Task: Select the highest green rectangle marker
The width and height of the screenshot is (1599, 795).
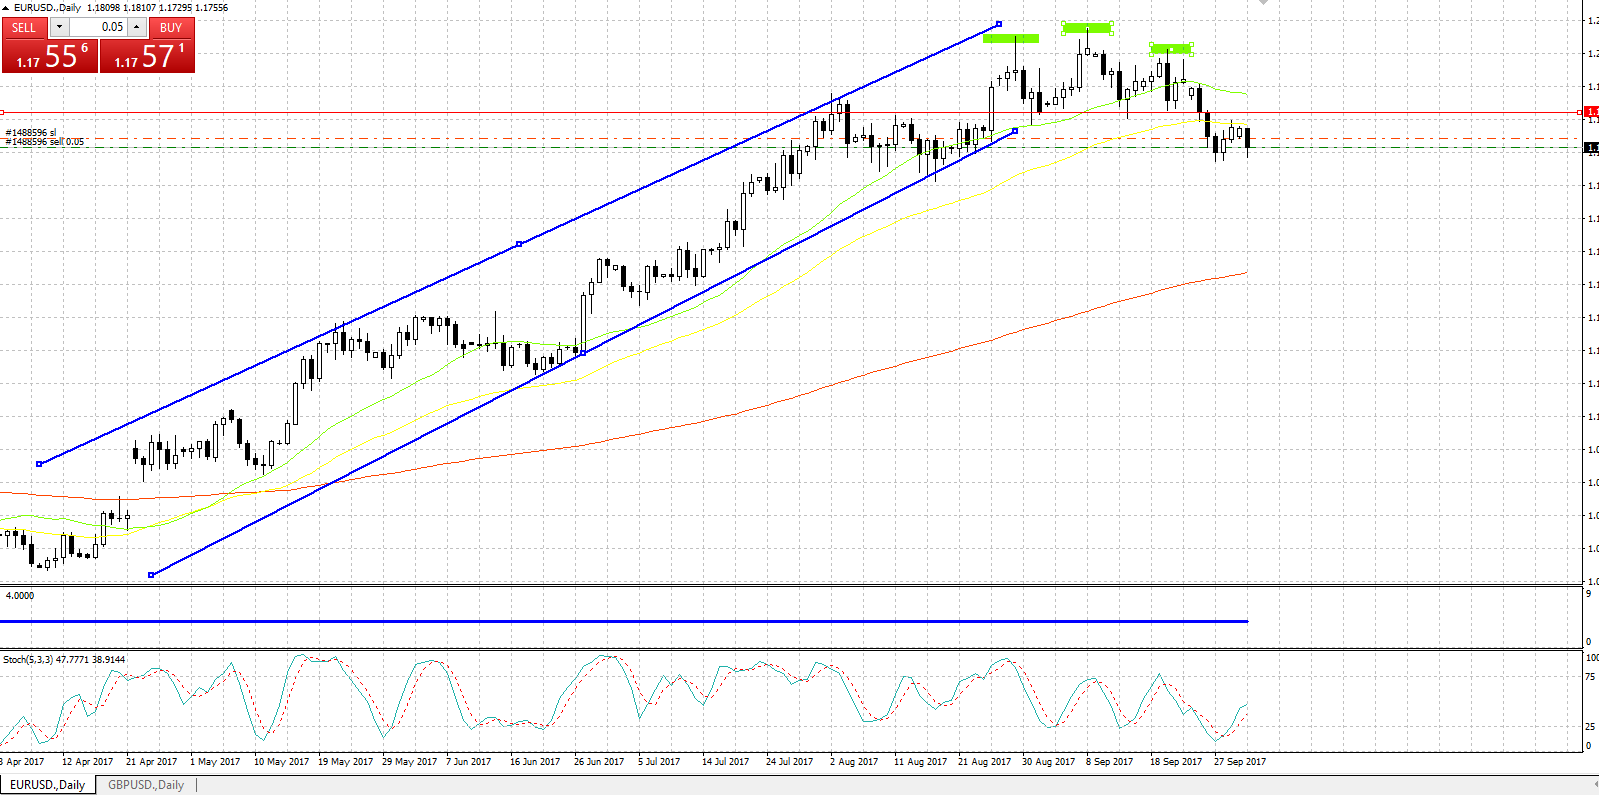Action: click(1087, 28)
